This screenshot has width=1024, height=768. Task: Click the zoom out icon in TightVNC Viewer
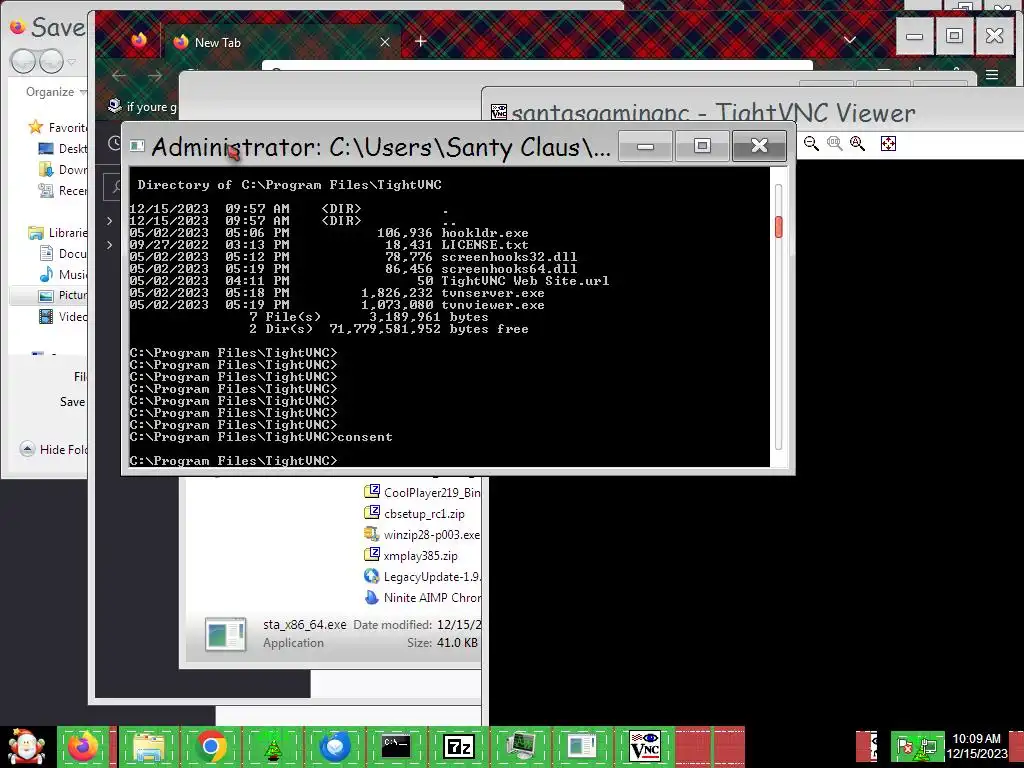(811, 144)
